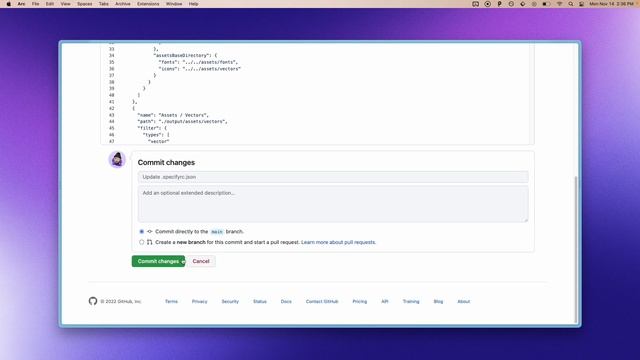This screenshot has height=360, width=640.
Task: Open the Archive menu
Action: click(122, 4)
